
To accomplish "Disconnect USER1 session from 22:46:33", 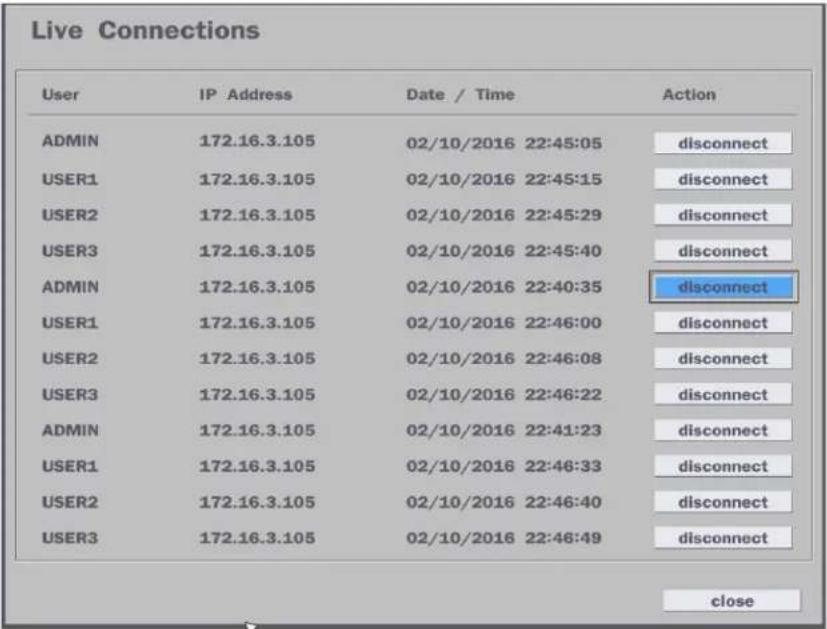I will tap(723, 466).
